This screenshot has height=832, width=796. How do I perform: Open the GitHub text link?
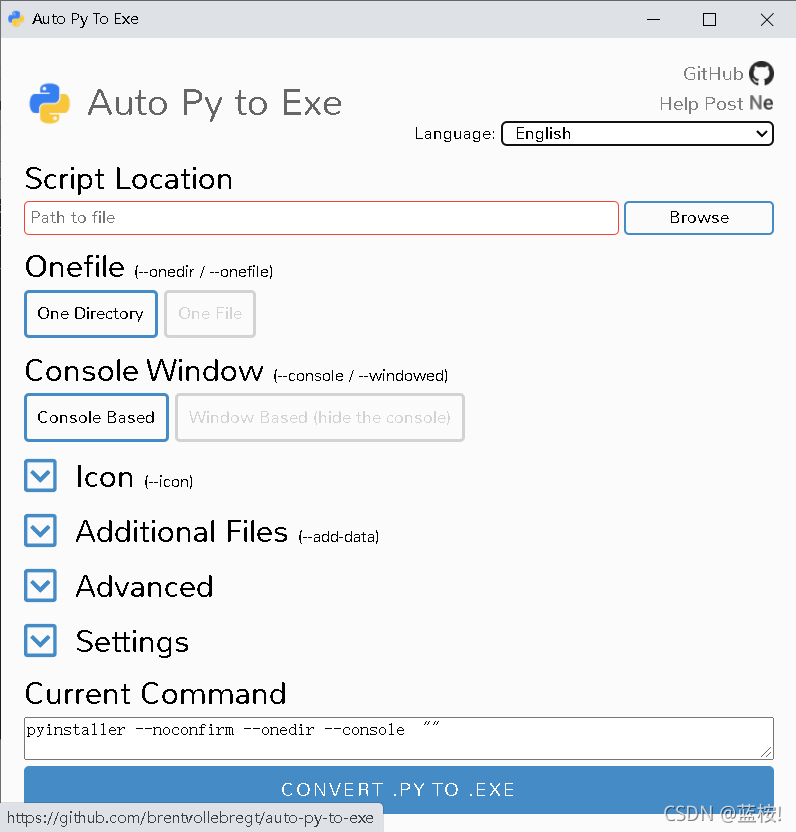(x=713, y=74)
